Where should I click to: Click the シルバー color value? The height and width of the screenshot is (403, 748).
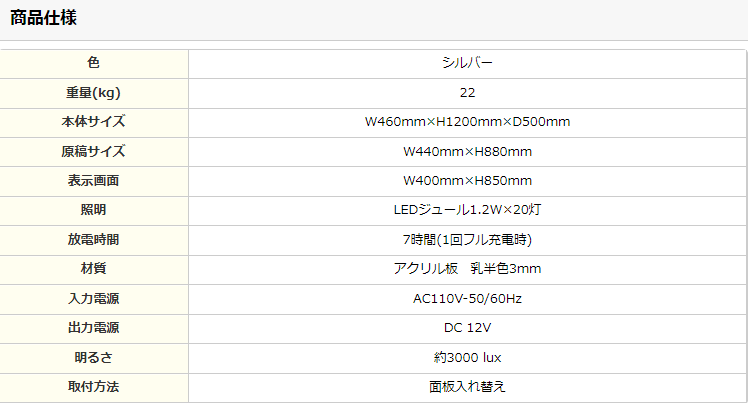coord(467,63)
